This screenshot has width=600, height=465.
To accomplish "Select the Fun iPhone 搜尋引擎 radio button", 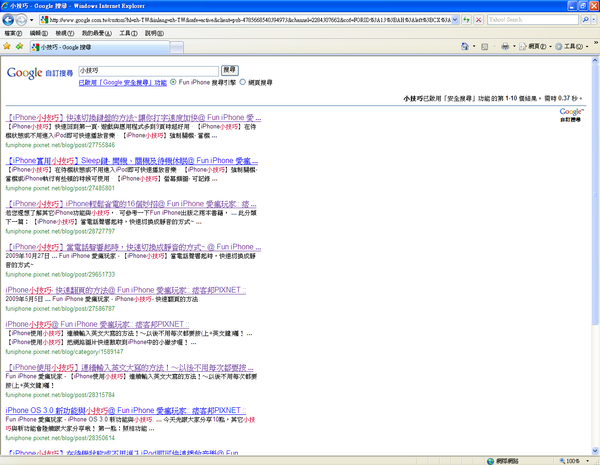I will 173,82.
